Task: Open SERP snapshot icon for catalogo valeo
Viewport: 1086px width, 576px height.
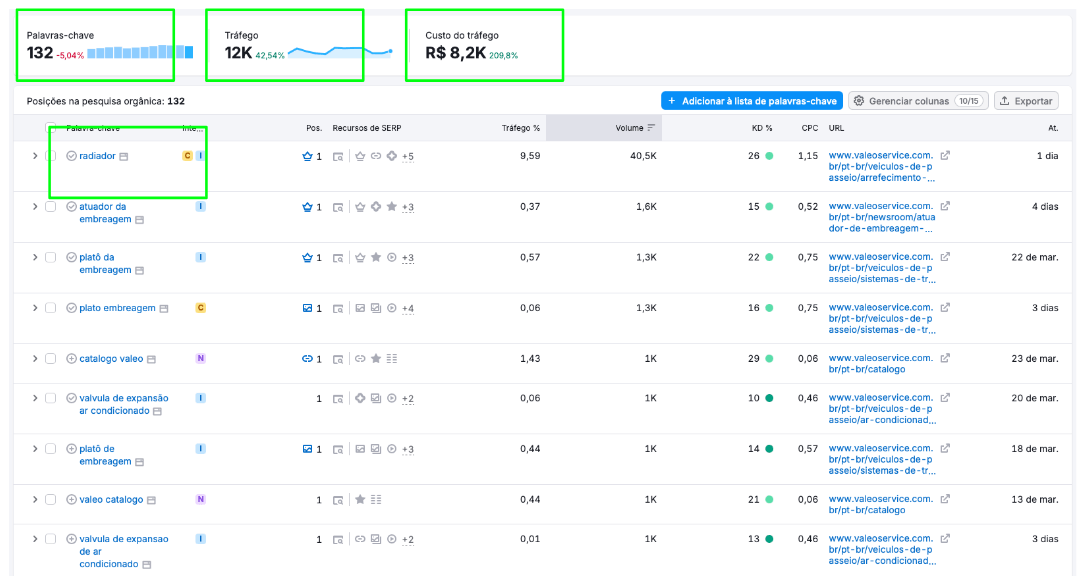Action: 338,359
